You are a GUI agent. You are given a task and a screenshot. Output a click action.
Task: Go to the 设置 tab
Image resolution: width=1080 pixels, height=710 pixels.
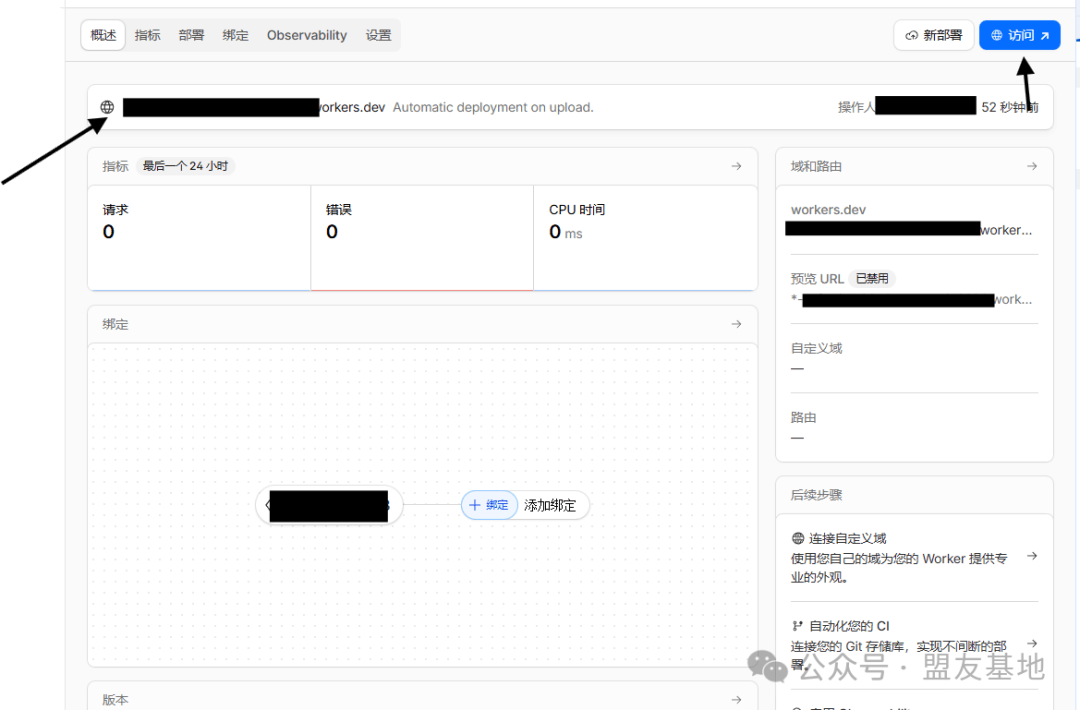(x=378, y=35)
